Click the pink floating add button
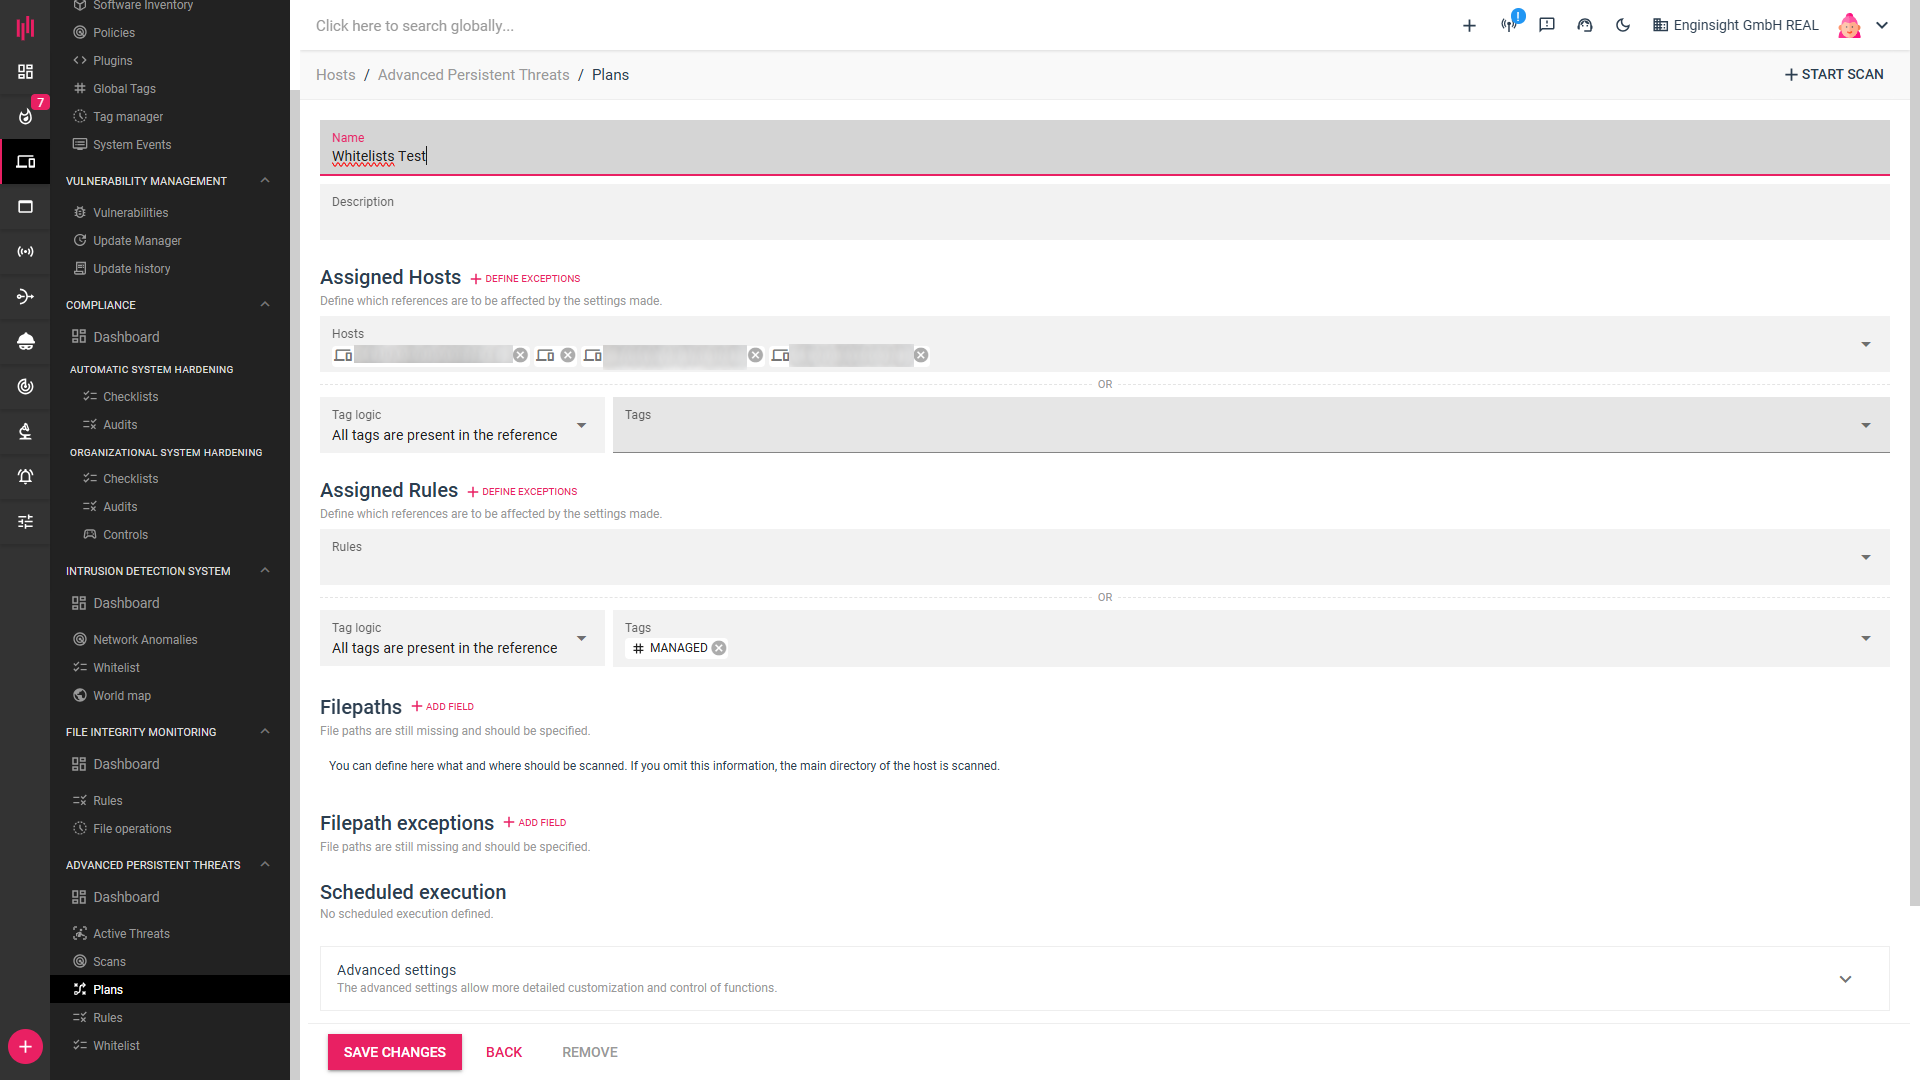Image resolution: width=1920 pixels, height=1080 pixels. [x=25, y=1047]
